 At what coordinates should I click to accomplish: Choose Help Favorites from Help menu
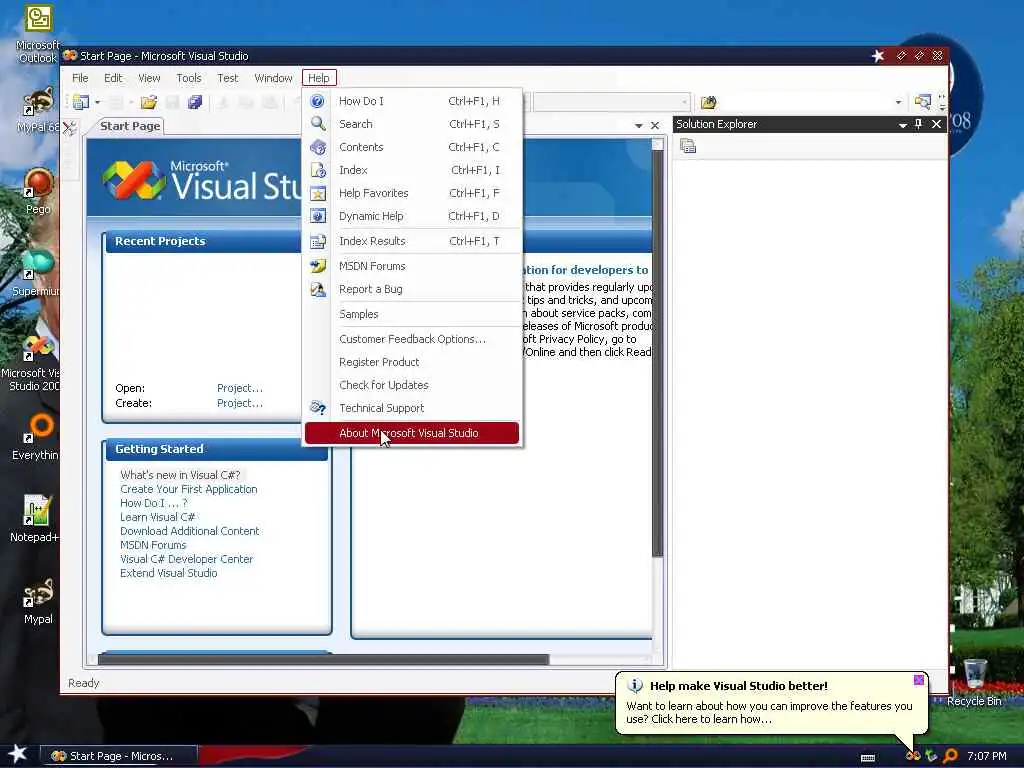point(412,193)
